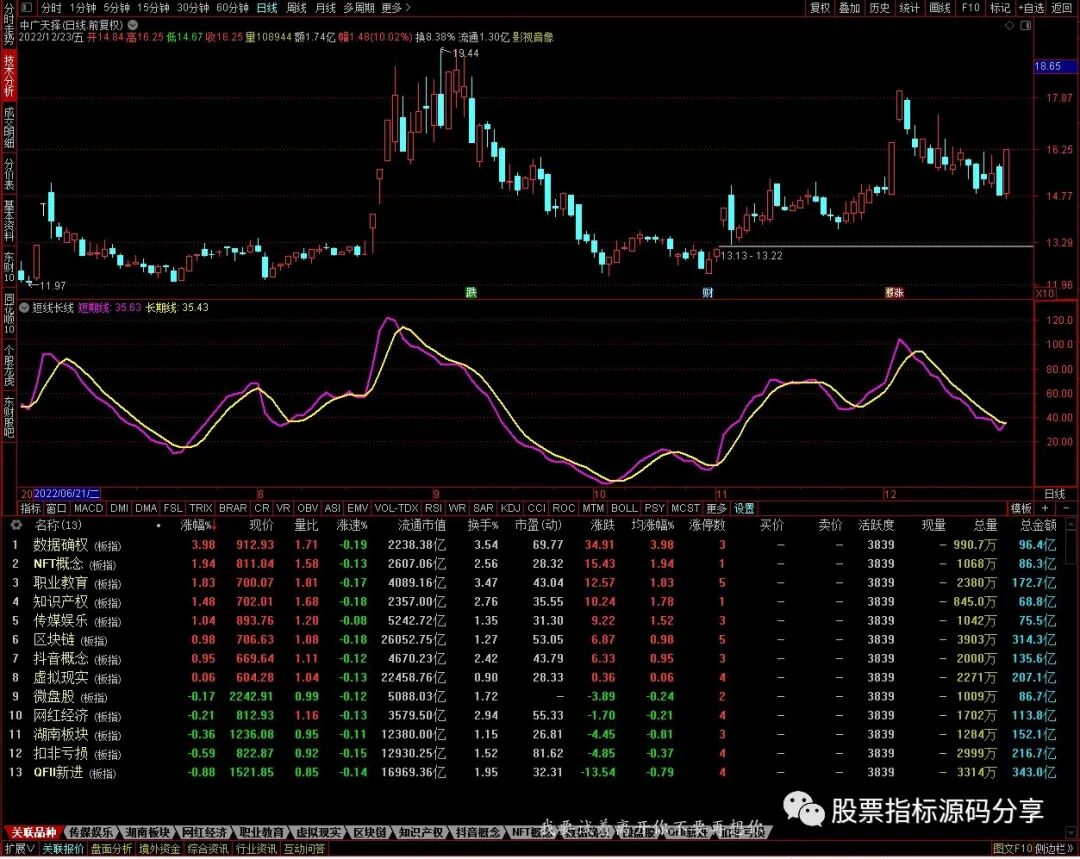This screenshot has height=859, width=1080.
Task: Click the 财 marker below the candlesticks
Action: (707, 293)
